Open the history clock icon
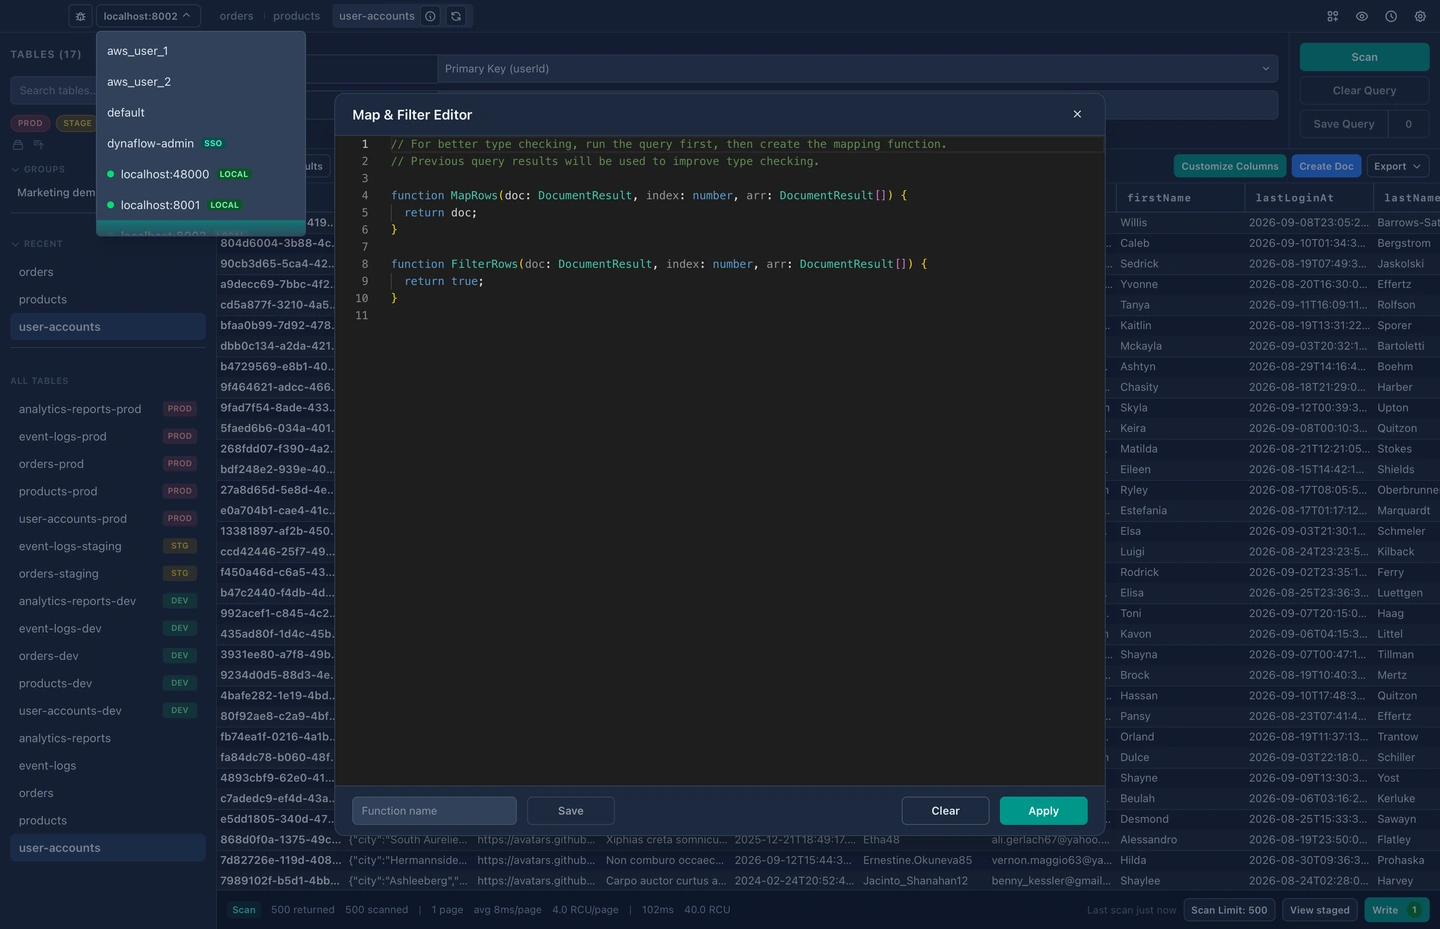The width and height of the screenshot is (1440, 929). (1391, 16)
